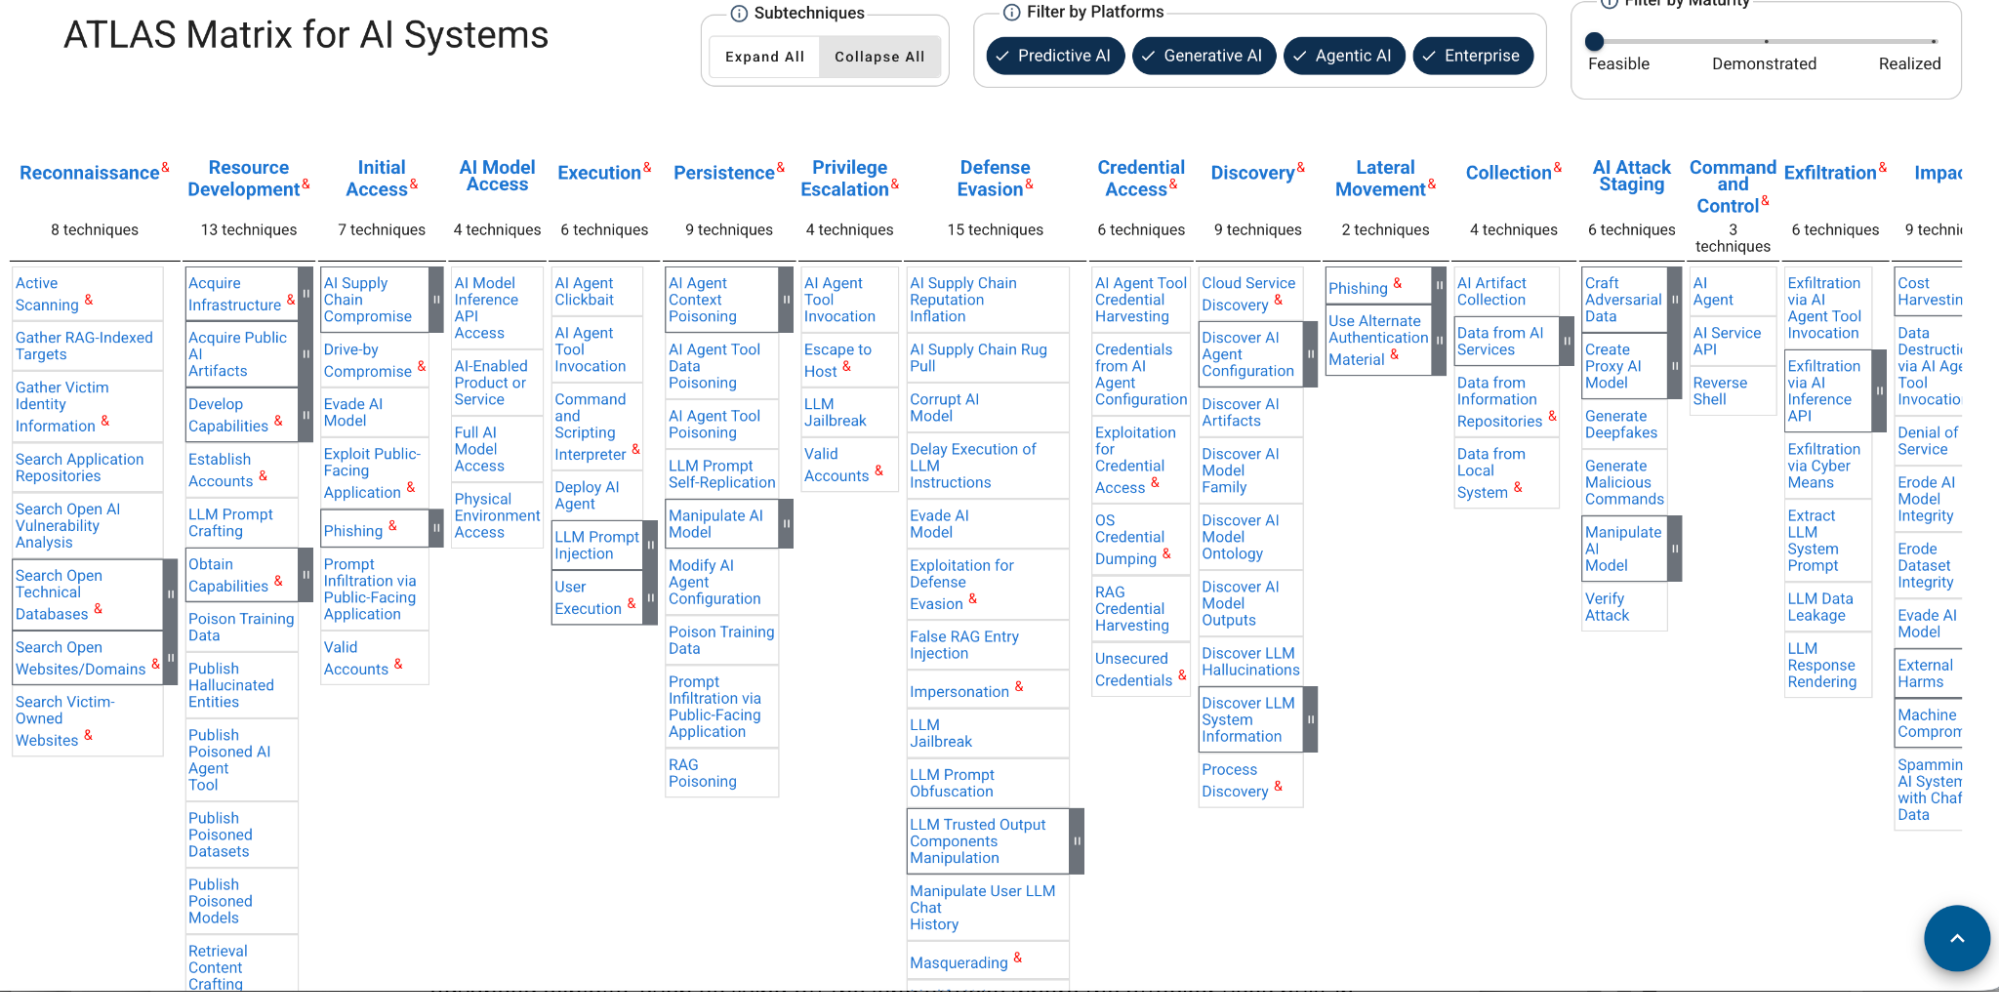Click the info icon beside Subtechniques
1999x992 pixels.
point(739,13)
